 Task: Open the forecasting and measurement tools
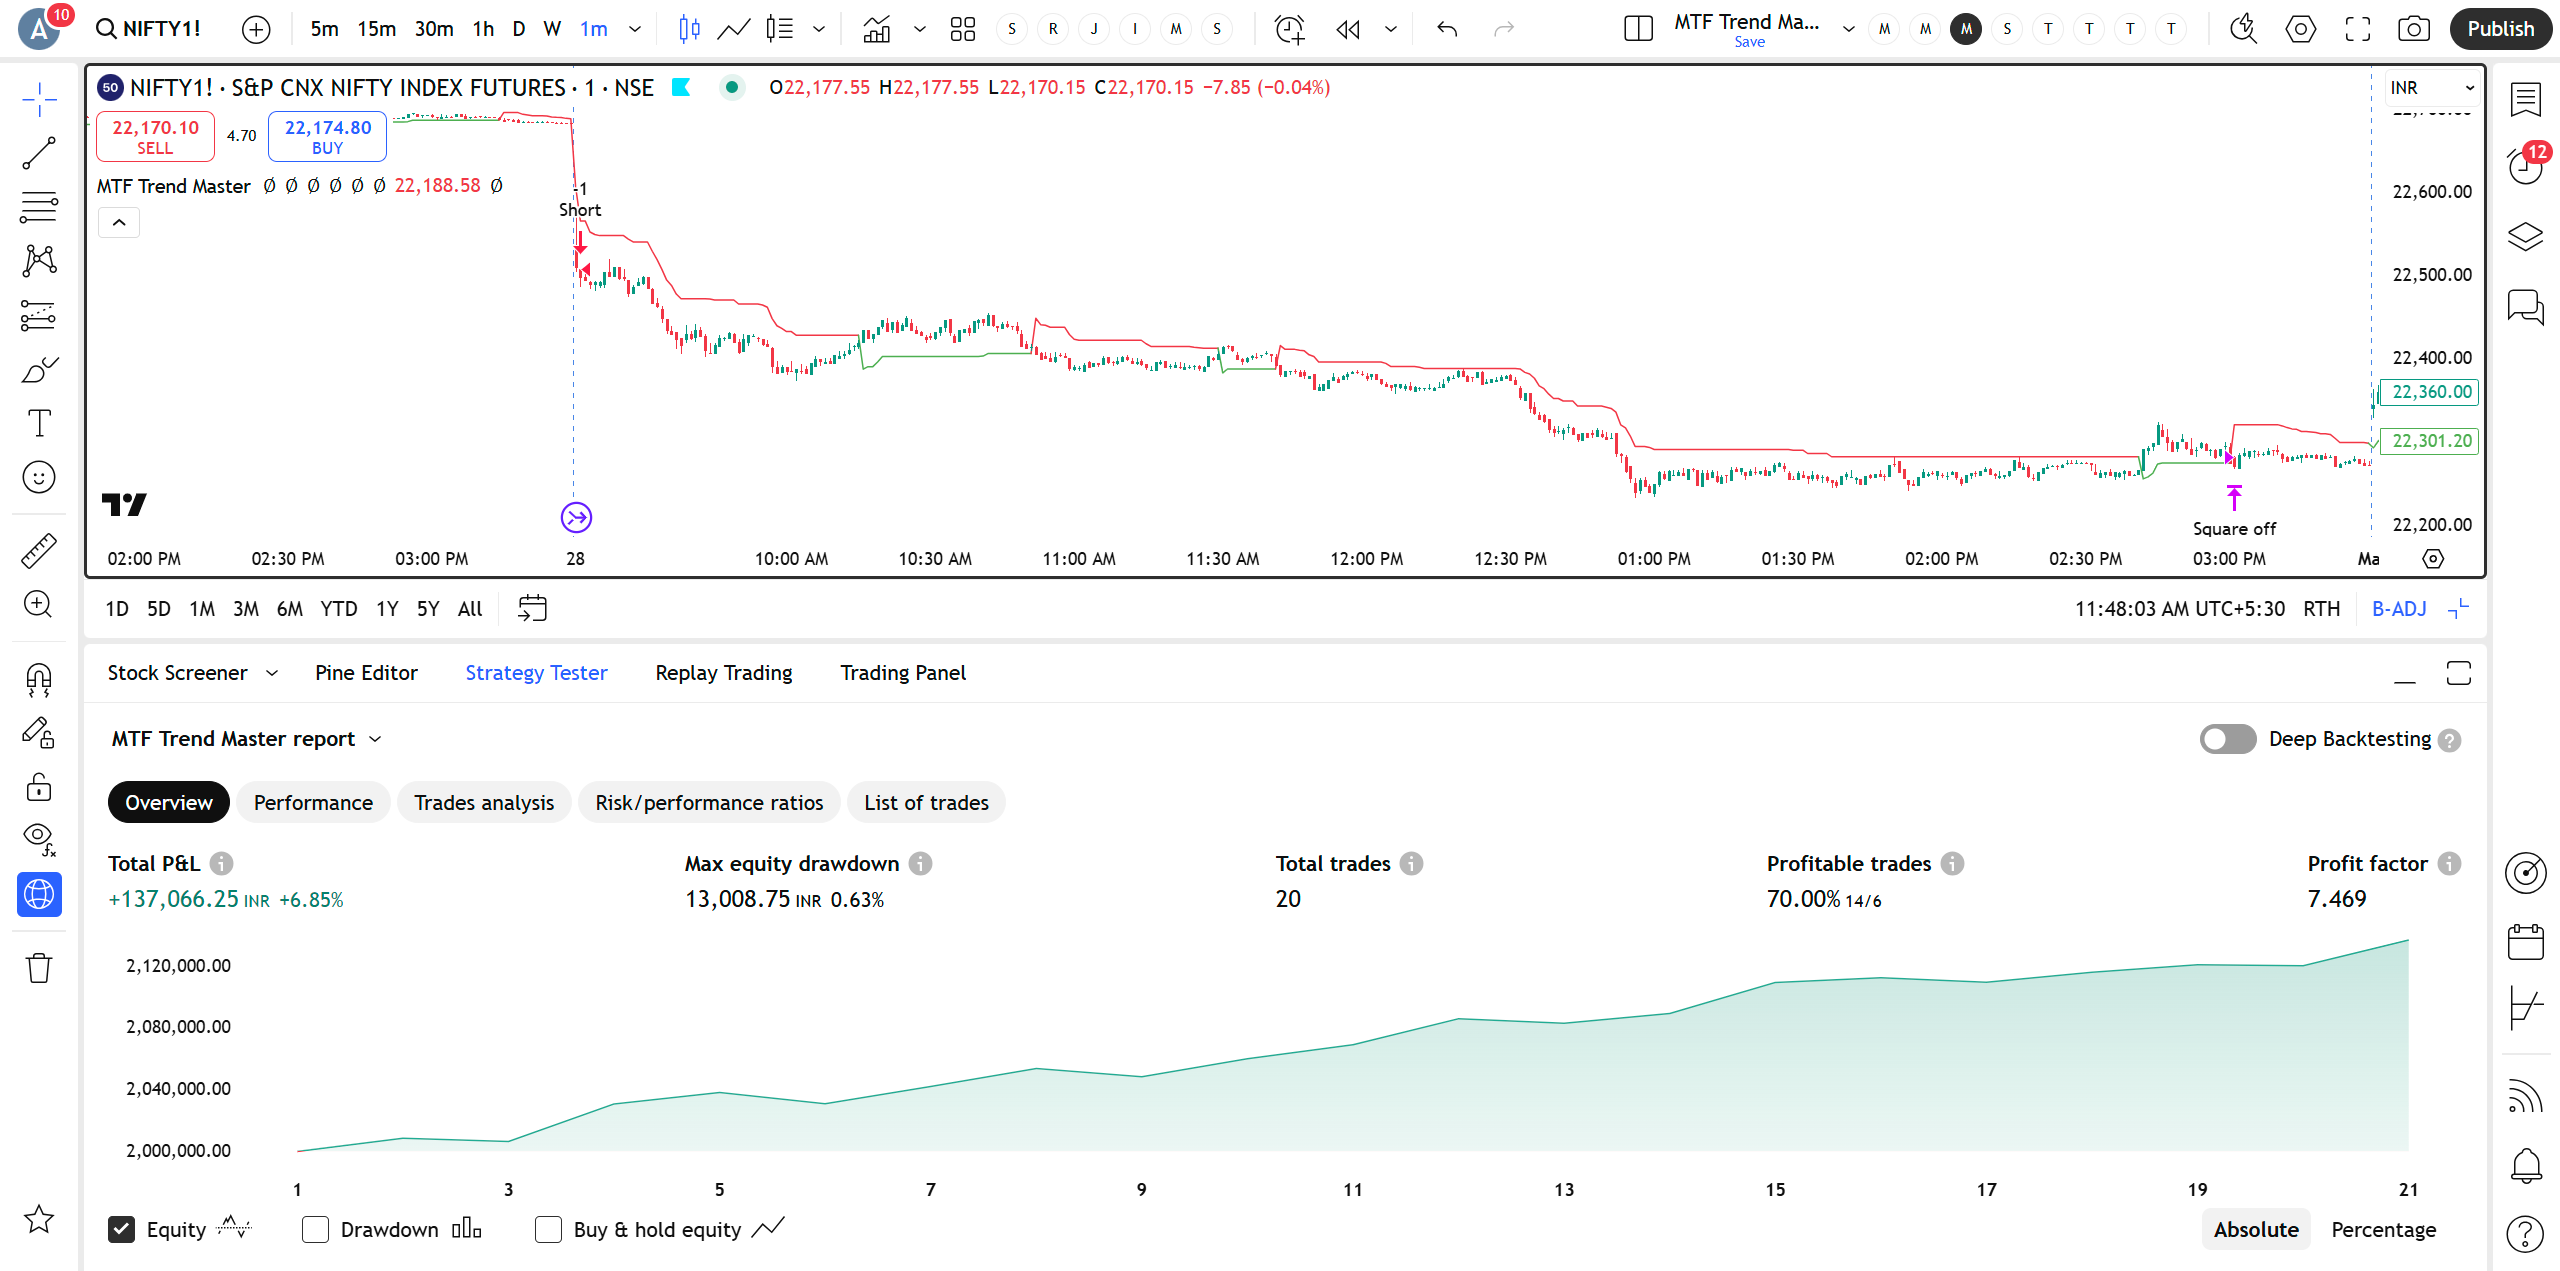coord(39,315)
